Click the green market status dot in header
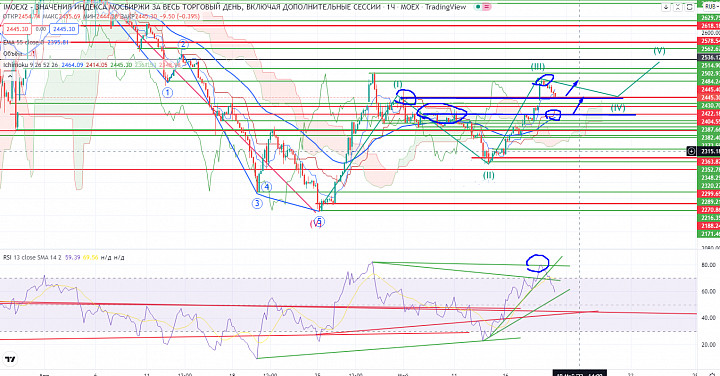This screenshot has width=720, height=376. click(478, 7)
